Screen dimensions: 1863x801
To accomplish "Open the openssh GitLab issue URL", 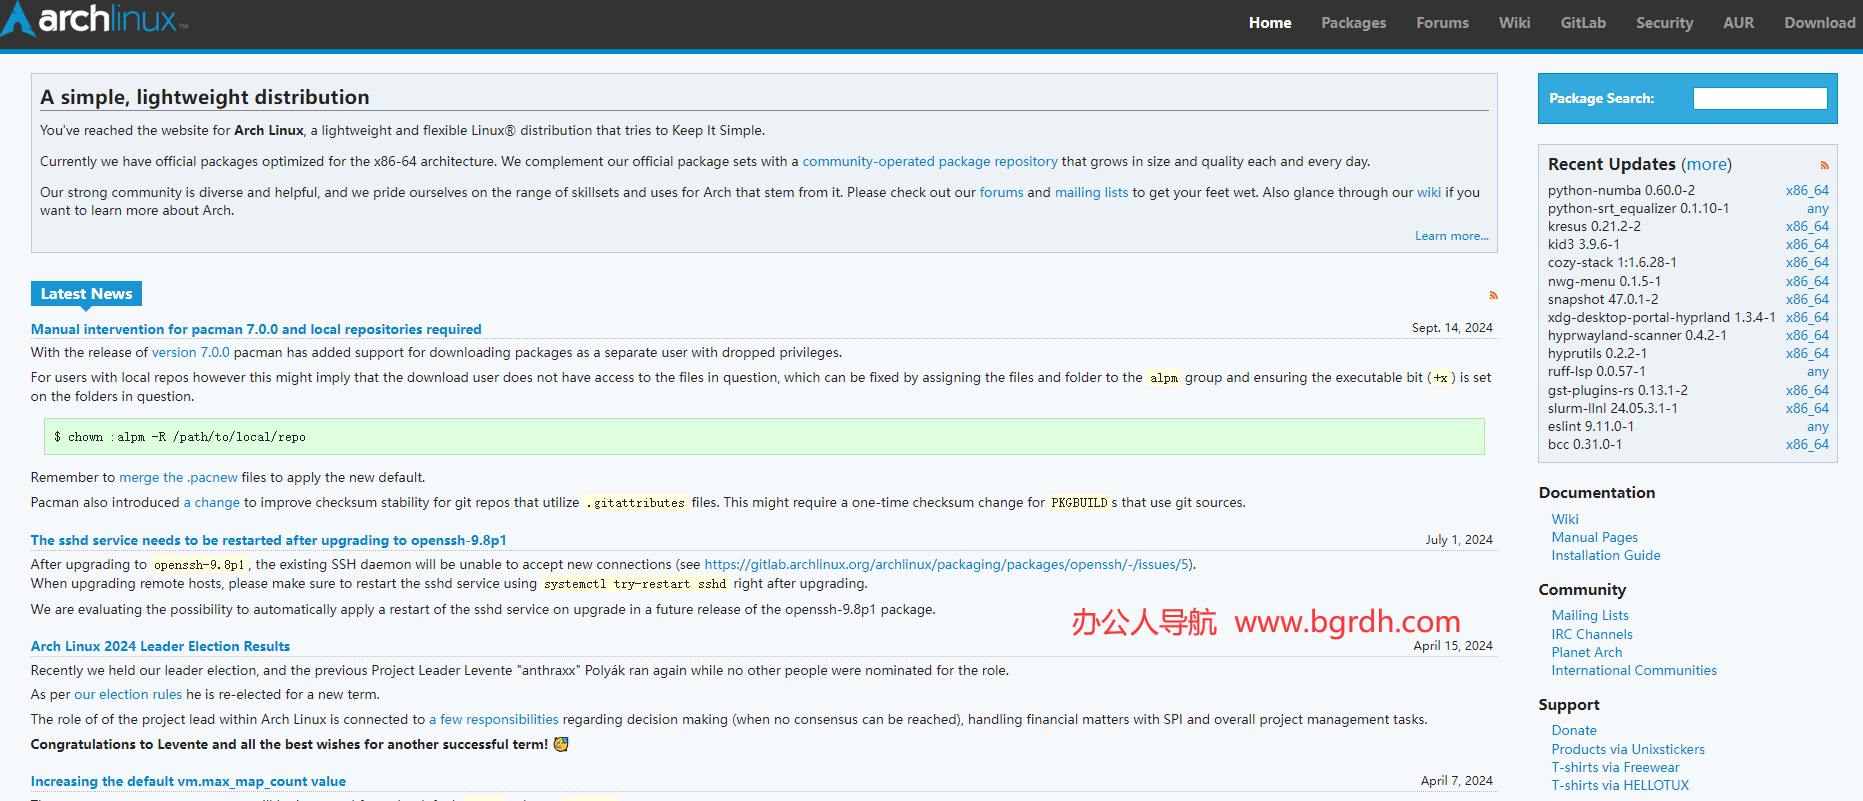I will [947, 564].
